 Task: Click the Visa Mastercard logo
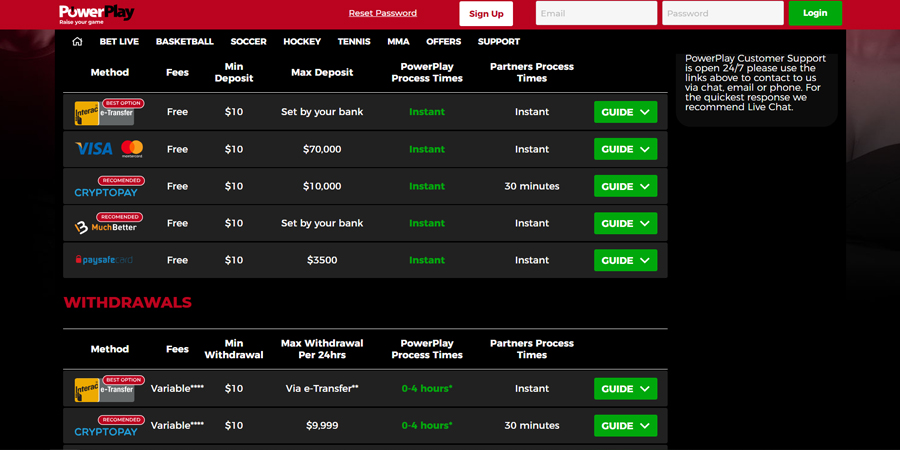(109, 149)
